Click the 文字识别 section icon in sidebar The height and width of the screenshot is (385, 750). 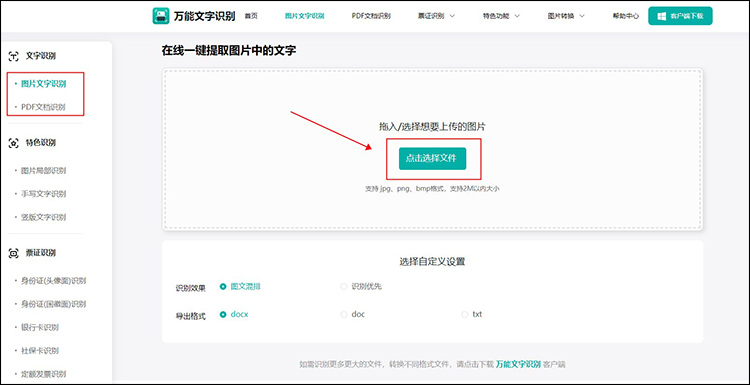(14, 56)
